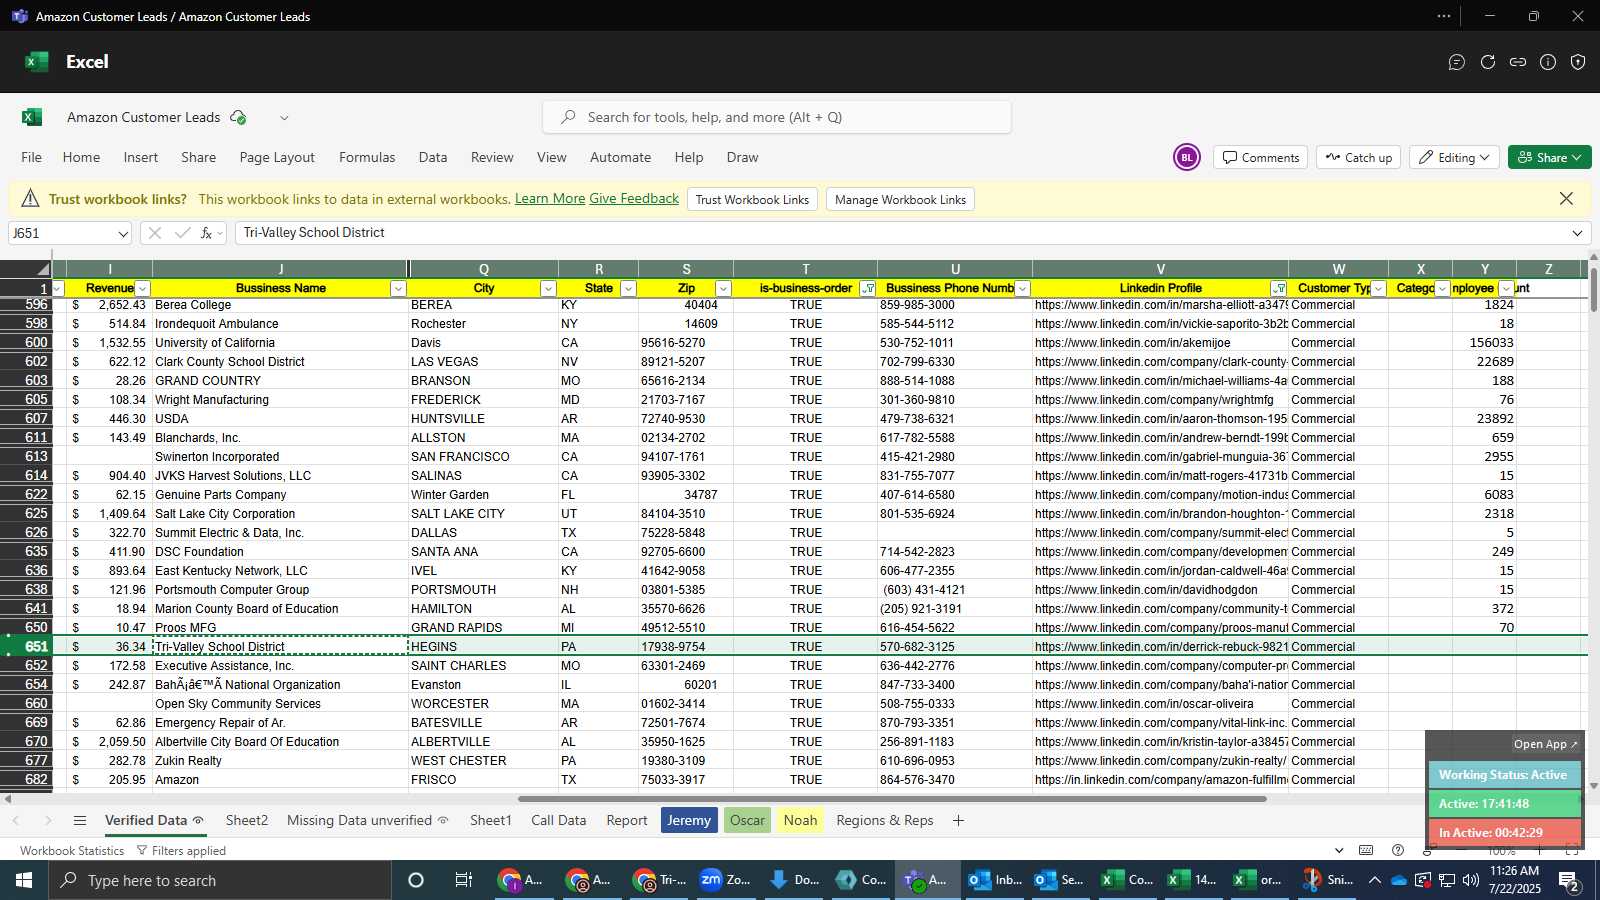This screenshot has width=1600, height=900.
Task: Click the Excel app logo in header
Action: pyautogui.click(x=37, y=62)
